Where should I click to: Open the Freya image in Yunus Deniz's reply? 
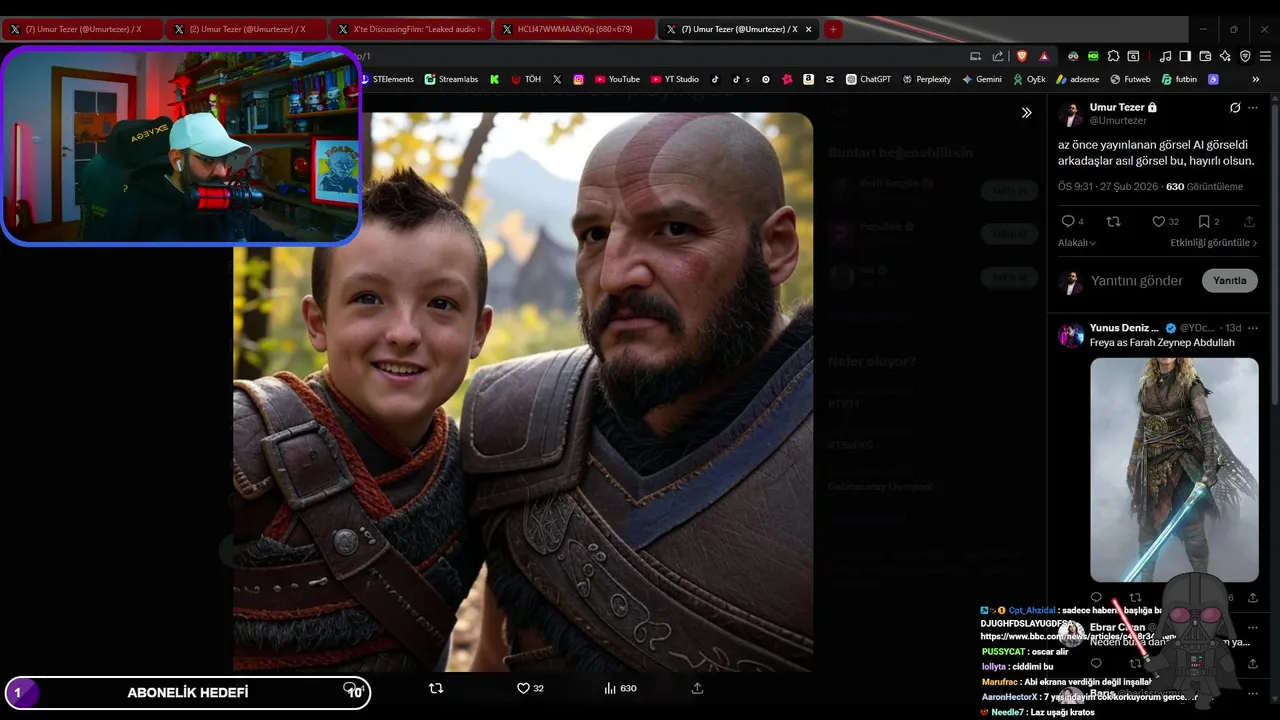[x=1174, y=470]
